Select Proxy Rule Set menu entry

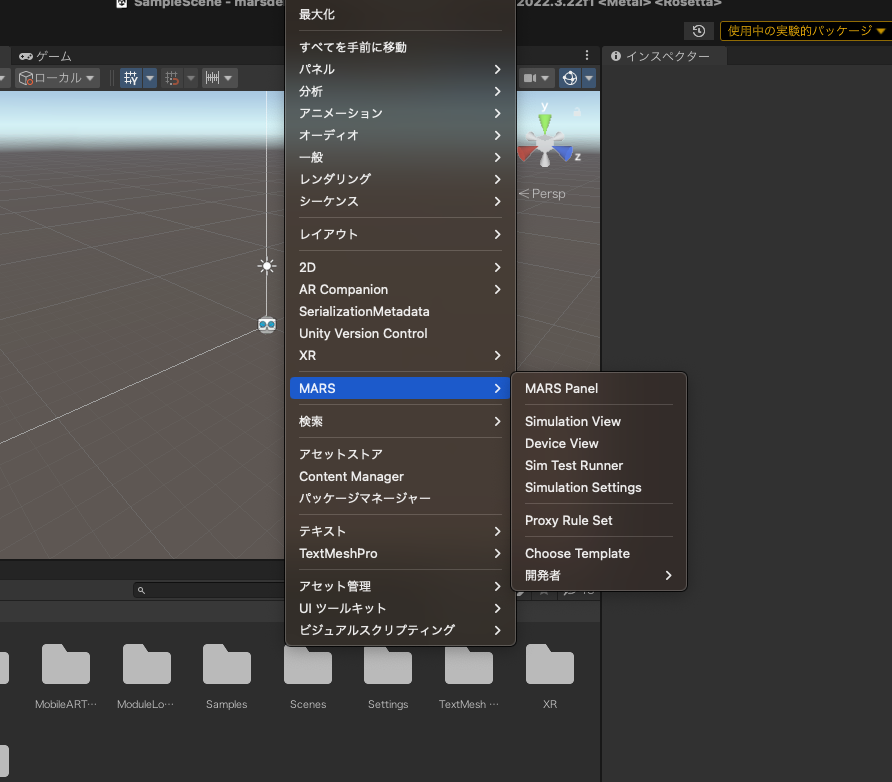tap(598, 520)
